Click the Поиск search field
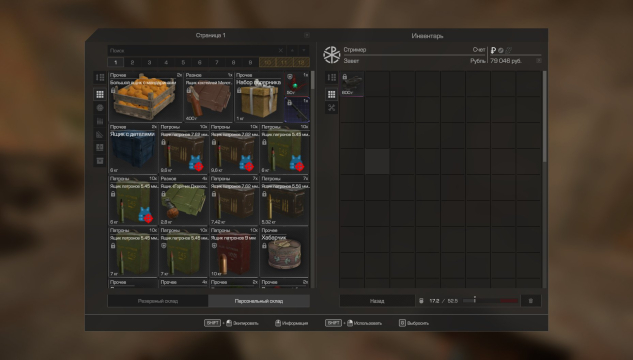The height and width of the screenshot is (360, 633). tap(193, 50)
